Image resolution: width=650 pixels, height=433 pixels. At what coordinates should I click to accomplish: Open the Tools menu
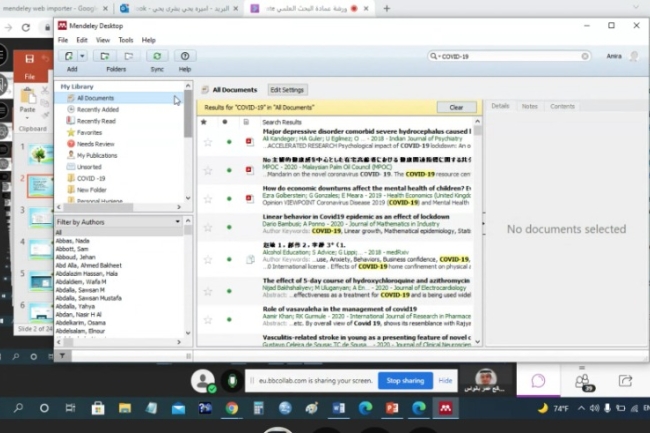[126, 40]
